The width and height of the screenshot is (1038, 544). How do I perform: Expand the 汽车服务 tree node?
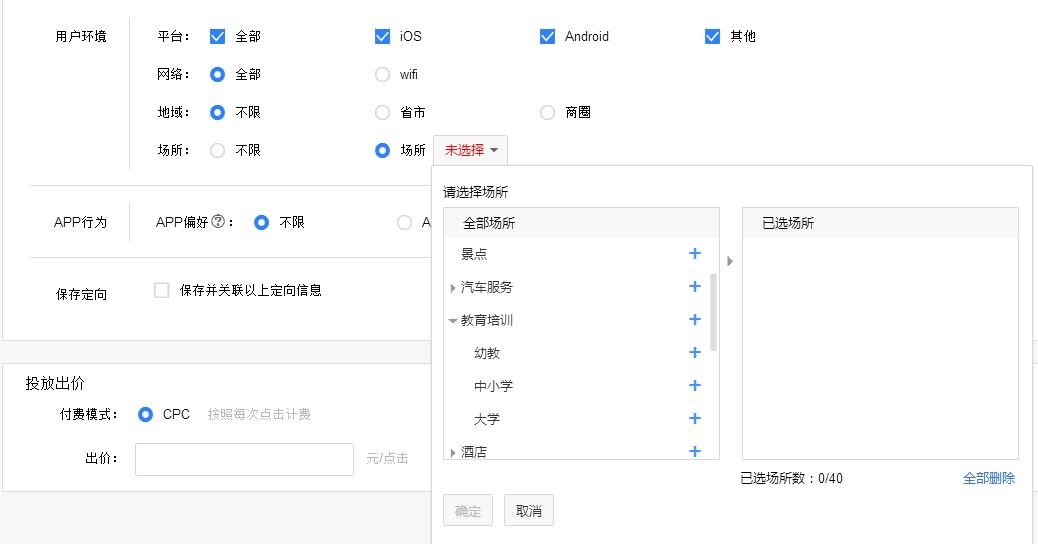tap(452, 288)
